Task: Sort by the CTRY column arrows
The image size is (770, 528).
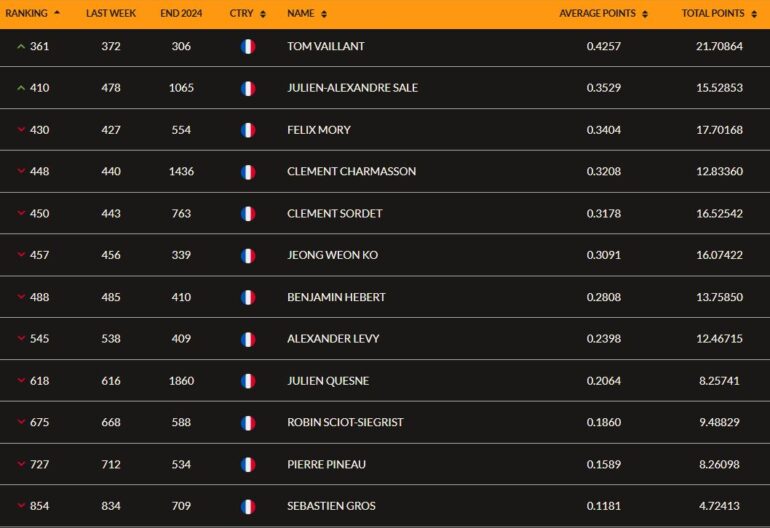Action: (263, 14)
